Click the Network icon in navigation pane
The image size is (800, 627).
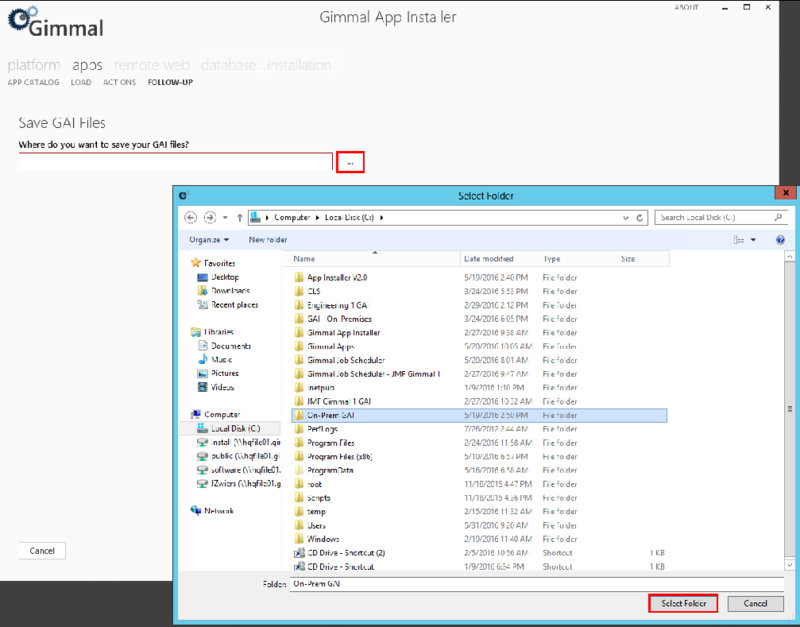196,509
